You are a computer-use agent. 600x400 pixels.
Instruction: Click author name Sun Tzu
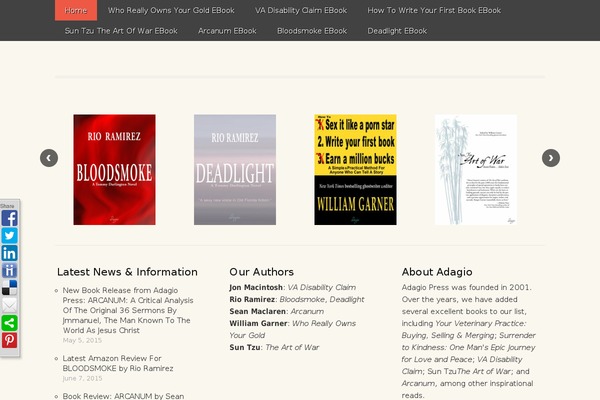tap(245, 347)
